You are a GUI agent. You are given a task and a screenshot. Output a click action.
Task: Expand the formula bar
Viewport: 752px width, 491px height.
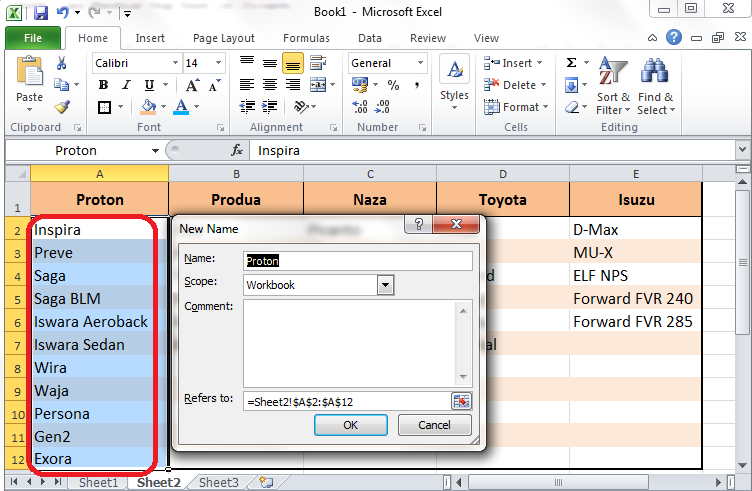(x=742, y=150)
